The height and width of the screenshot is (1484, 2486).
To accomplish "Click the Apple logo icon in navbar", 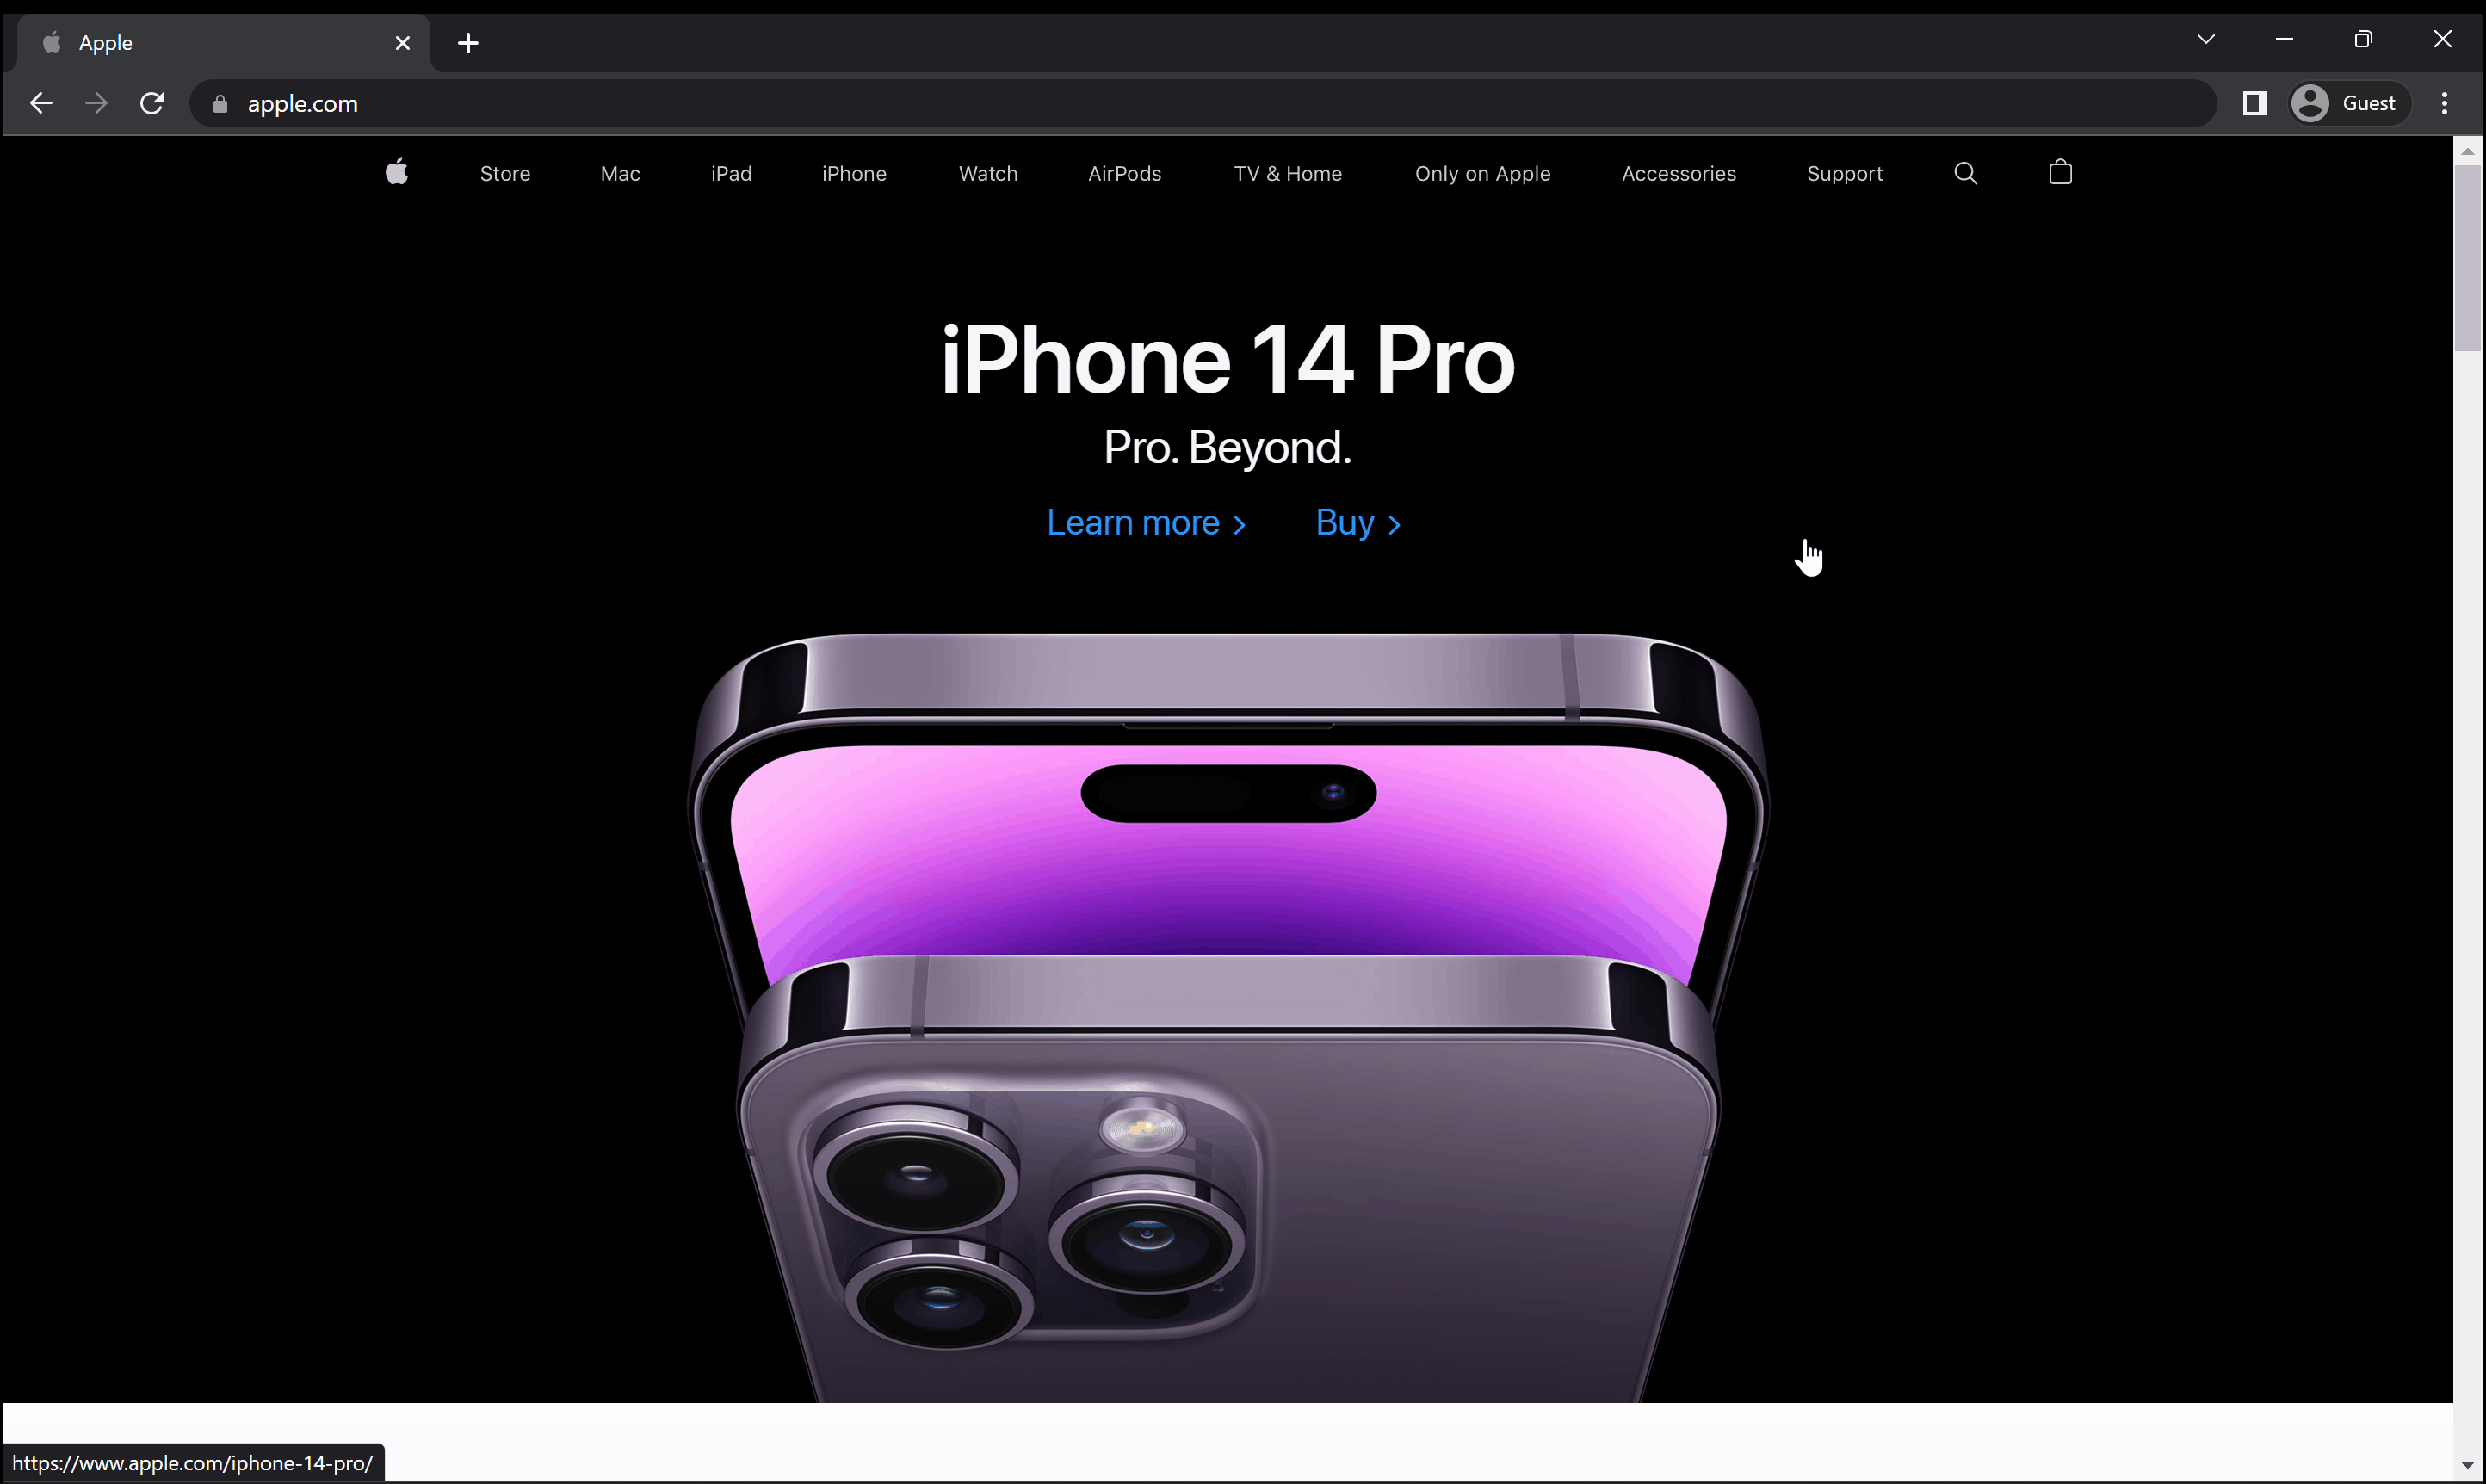I will [x=396, y=173].
